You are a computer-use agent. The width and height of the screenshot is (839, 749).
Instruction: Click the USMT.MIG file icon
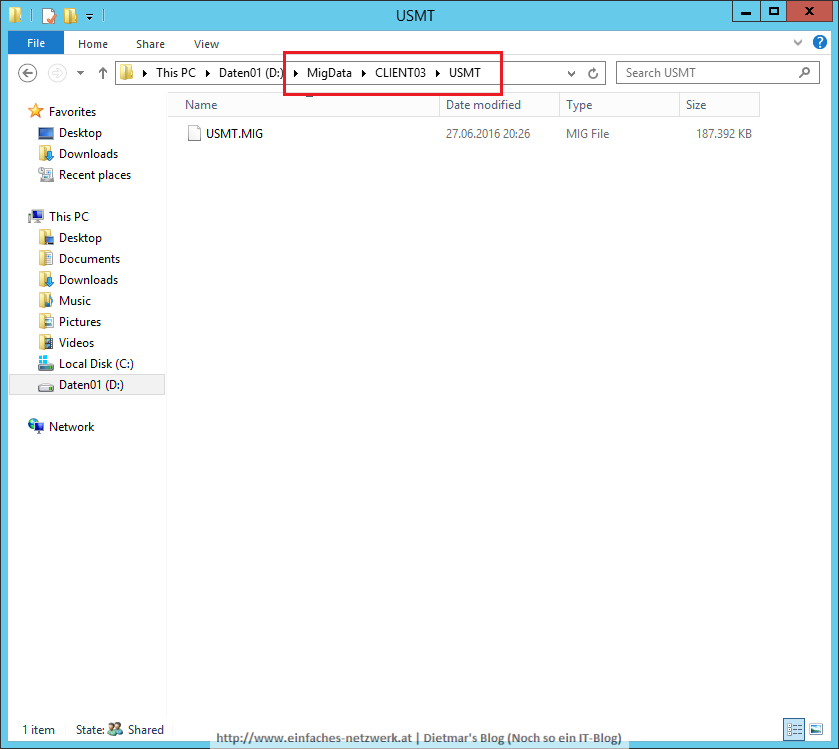coord(194,133)
